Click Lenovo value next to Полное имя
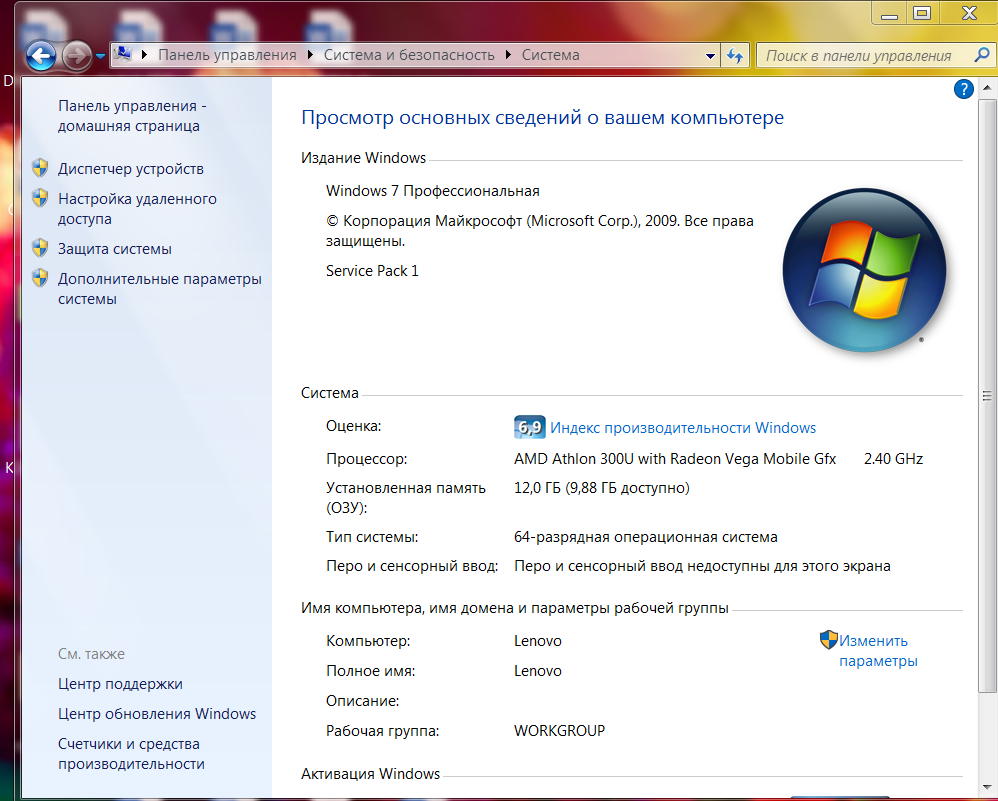 [538, 671]
